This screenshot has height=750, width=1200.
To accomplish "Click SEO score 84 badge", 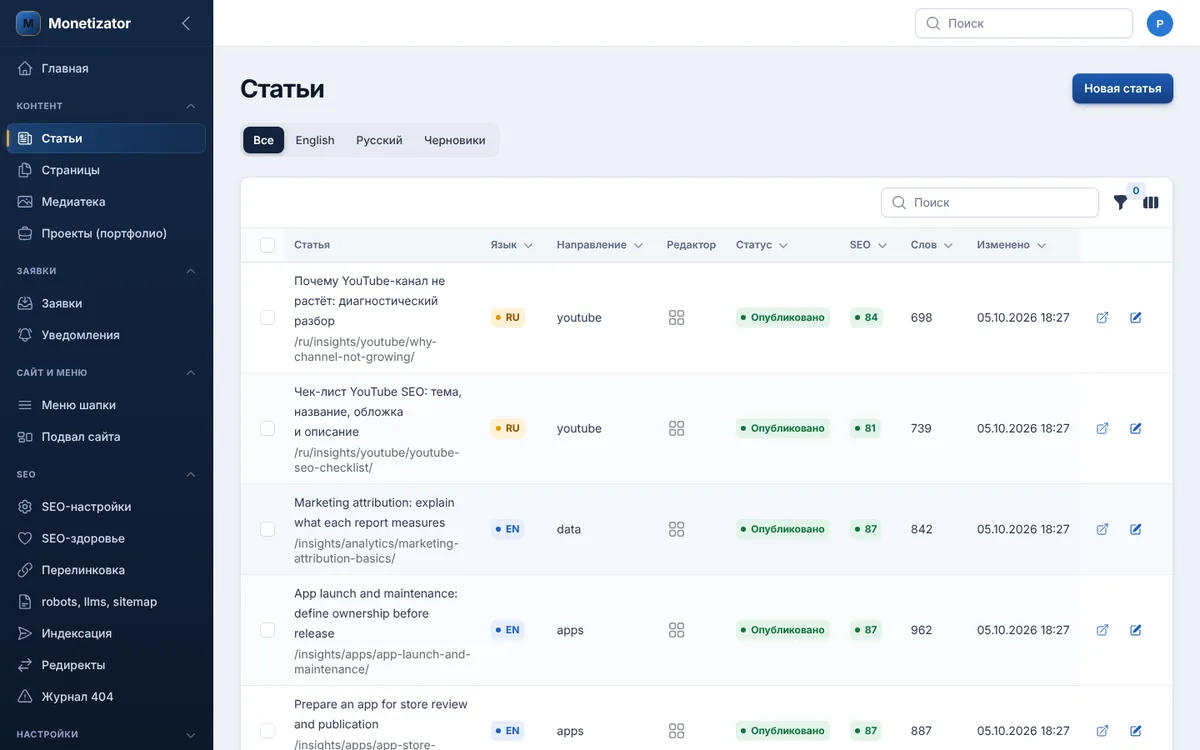I will (866, 318).
